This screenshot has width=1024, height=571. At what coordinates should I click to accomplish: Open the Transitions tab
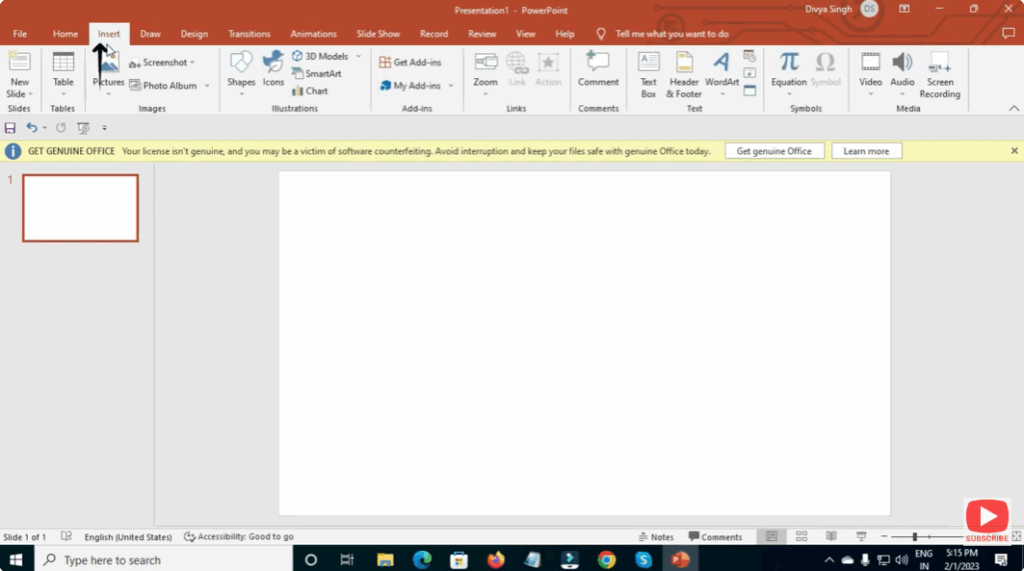249,34
